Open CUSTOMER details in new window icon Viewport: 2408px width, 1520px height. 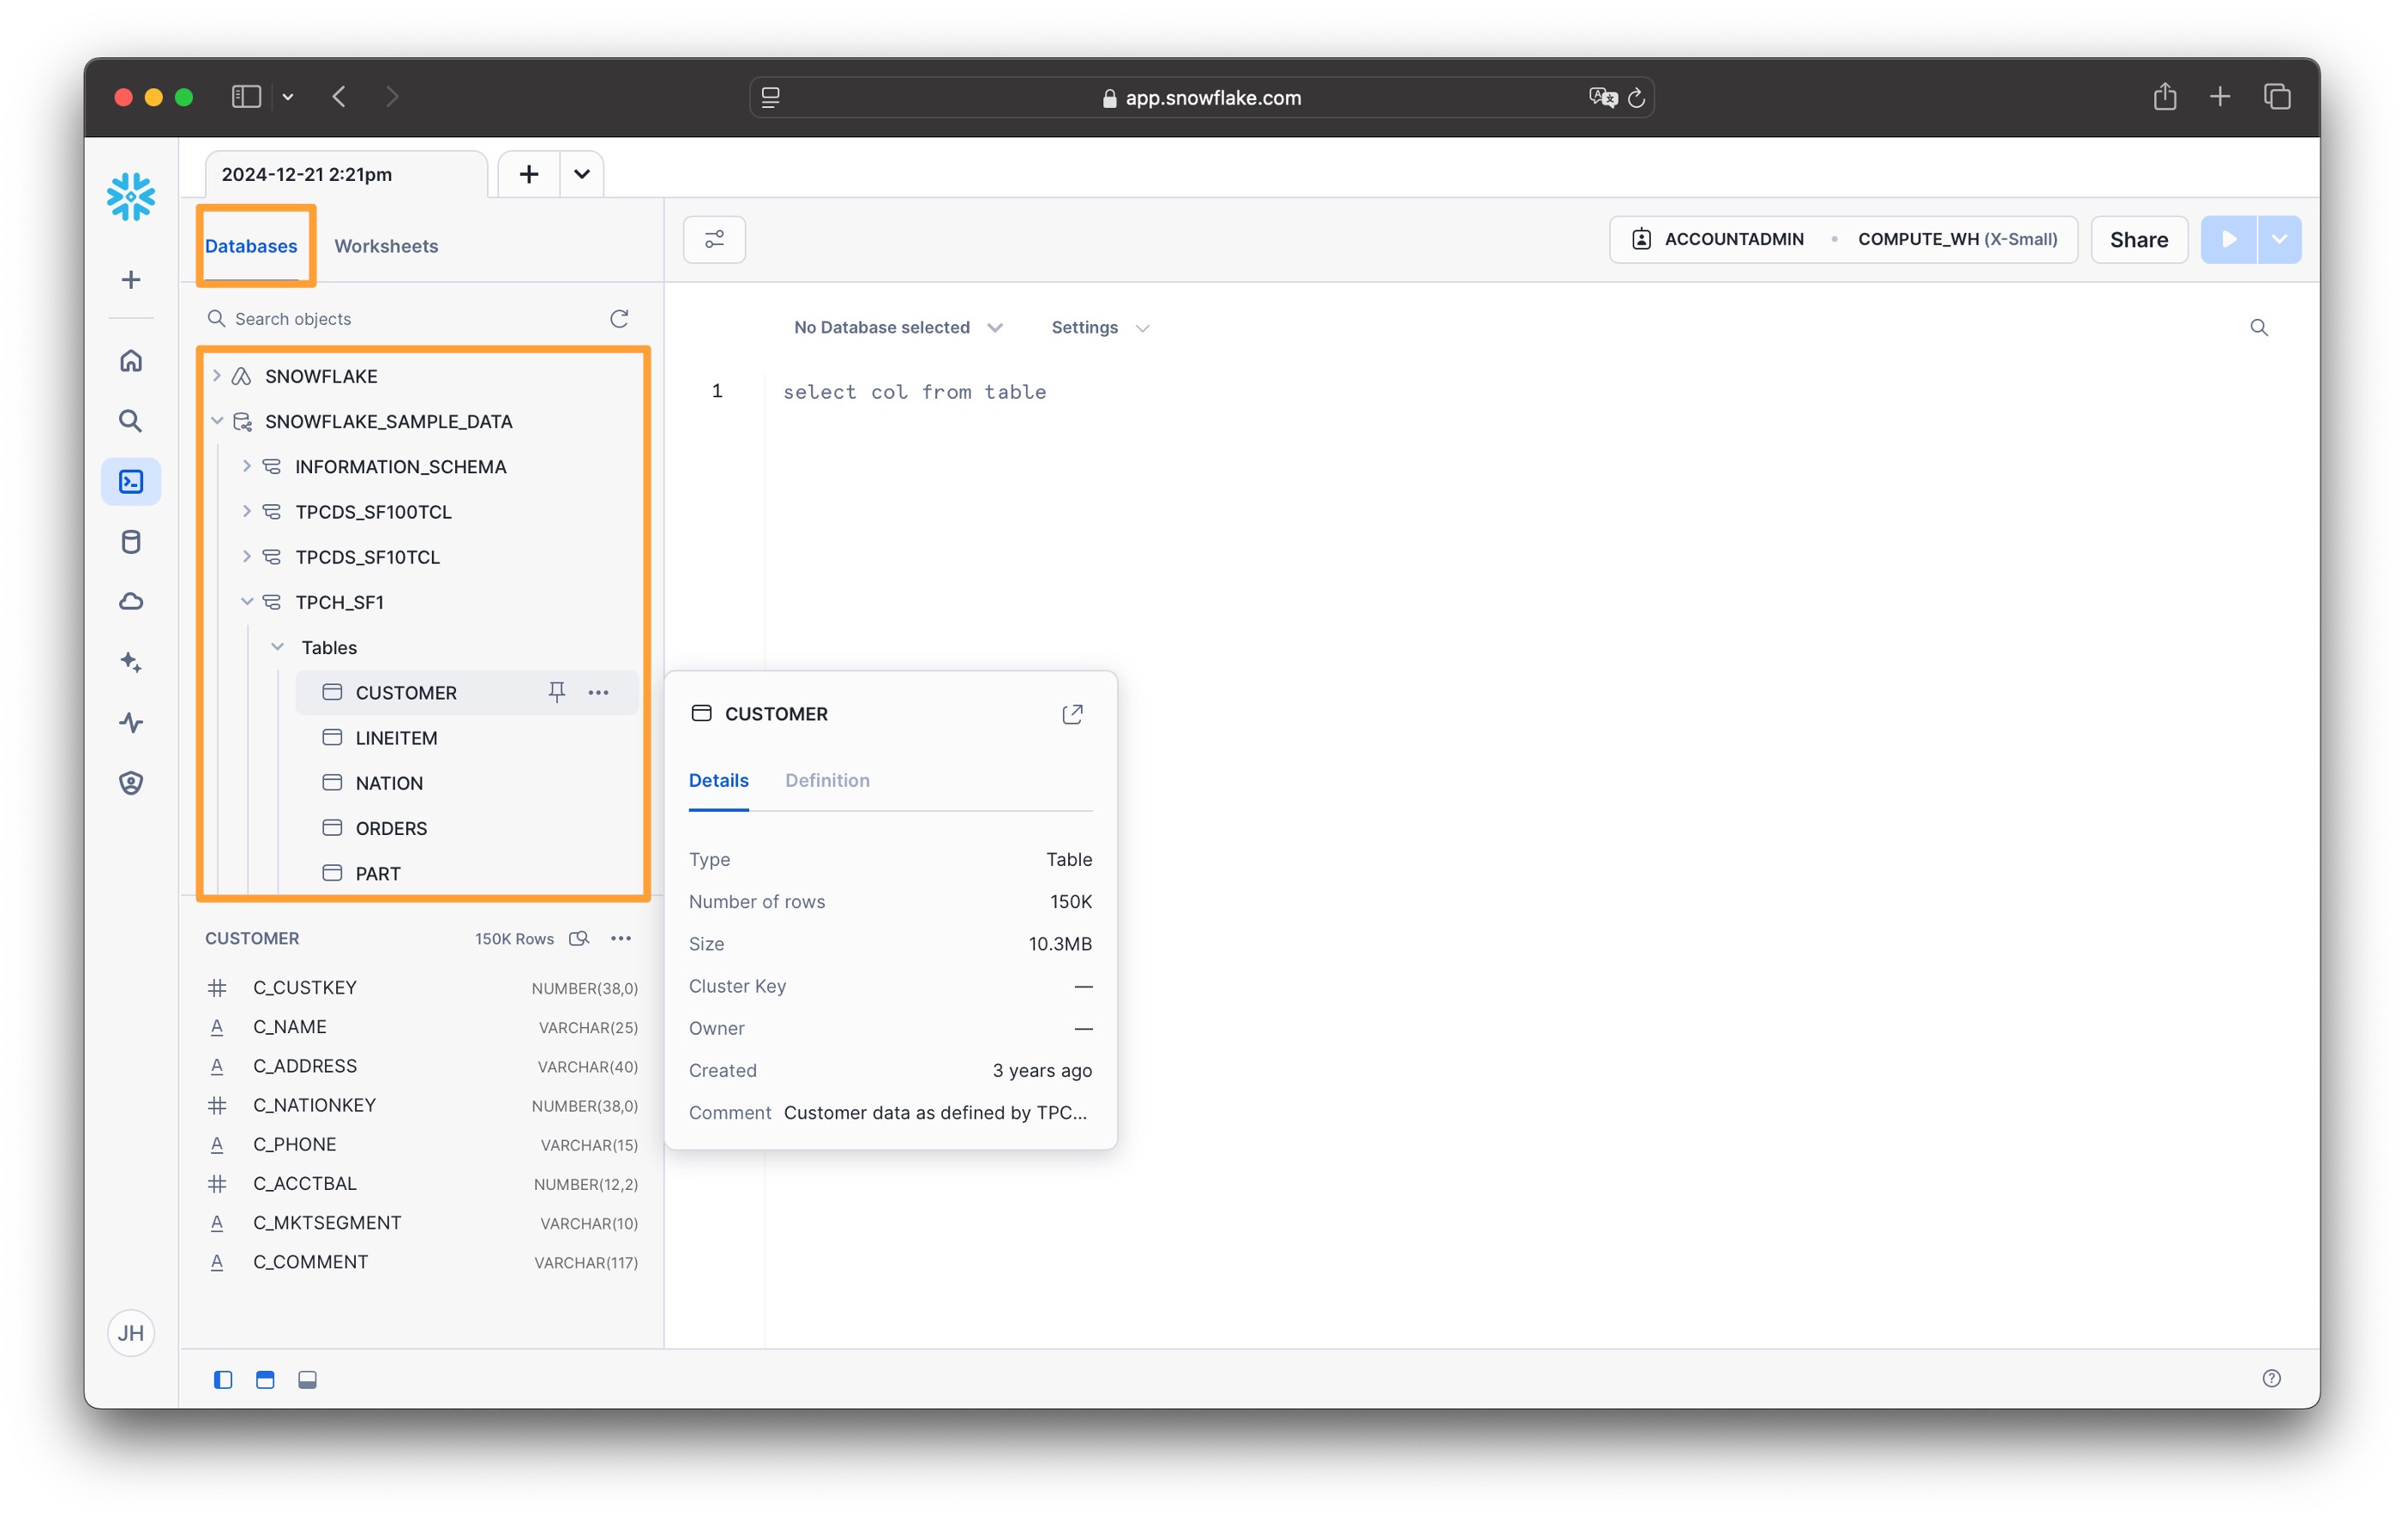pyautogui.click(x=1072, y=714)
